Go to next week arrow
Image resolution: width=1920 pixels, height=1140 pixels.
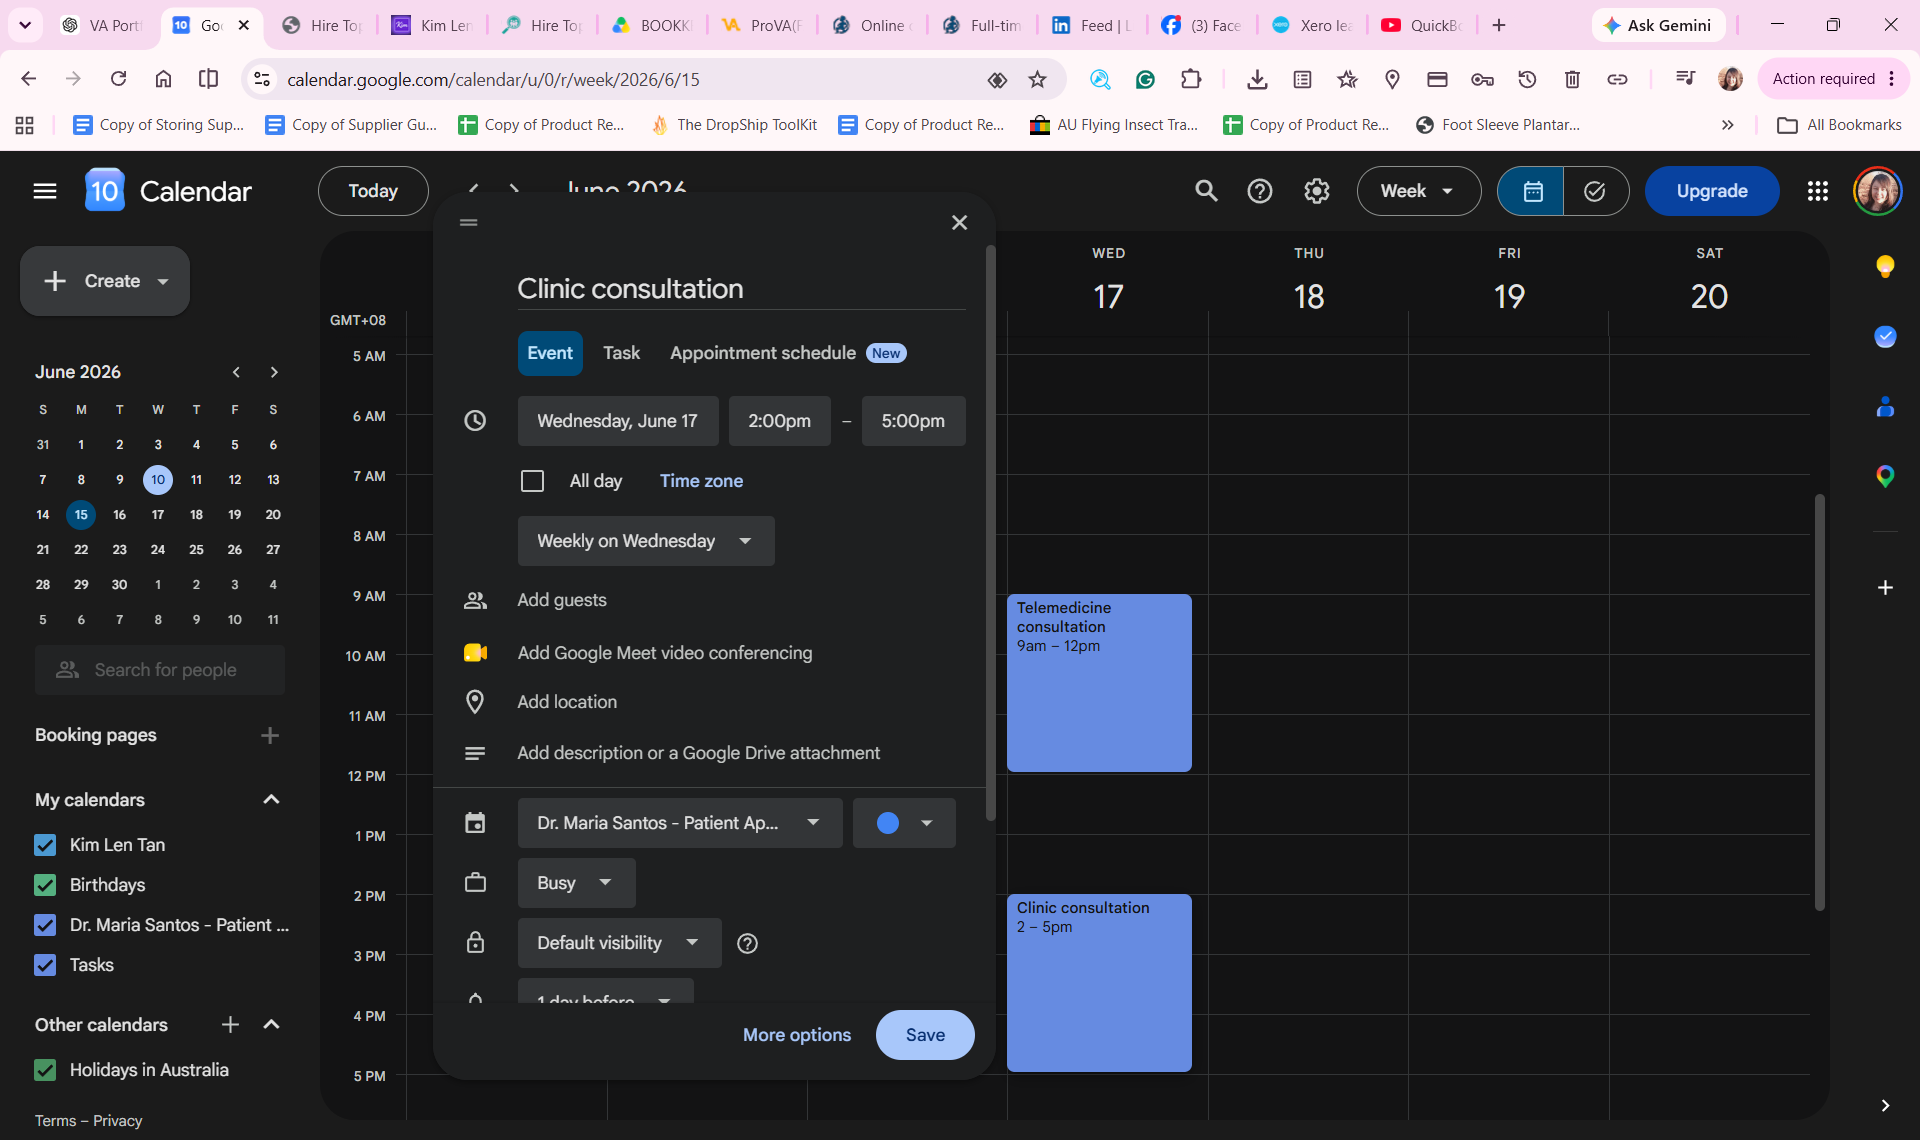point(514,190)
